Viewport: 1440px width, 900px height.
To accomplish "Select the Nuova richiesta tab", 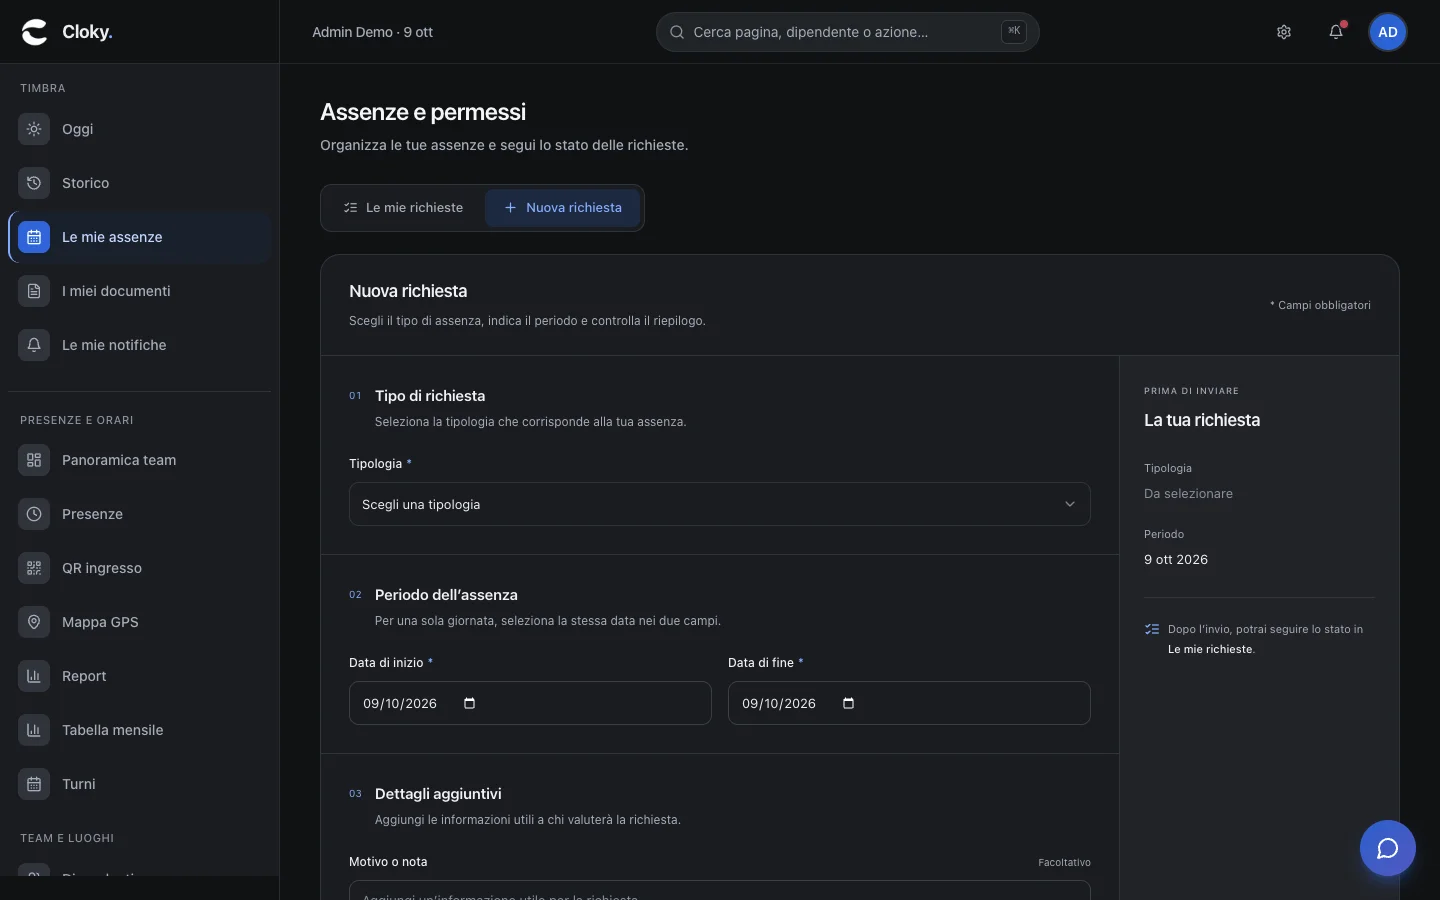I will 563,208.
